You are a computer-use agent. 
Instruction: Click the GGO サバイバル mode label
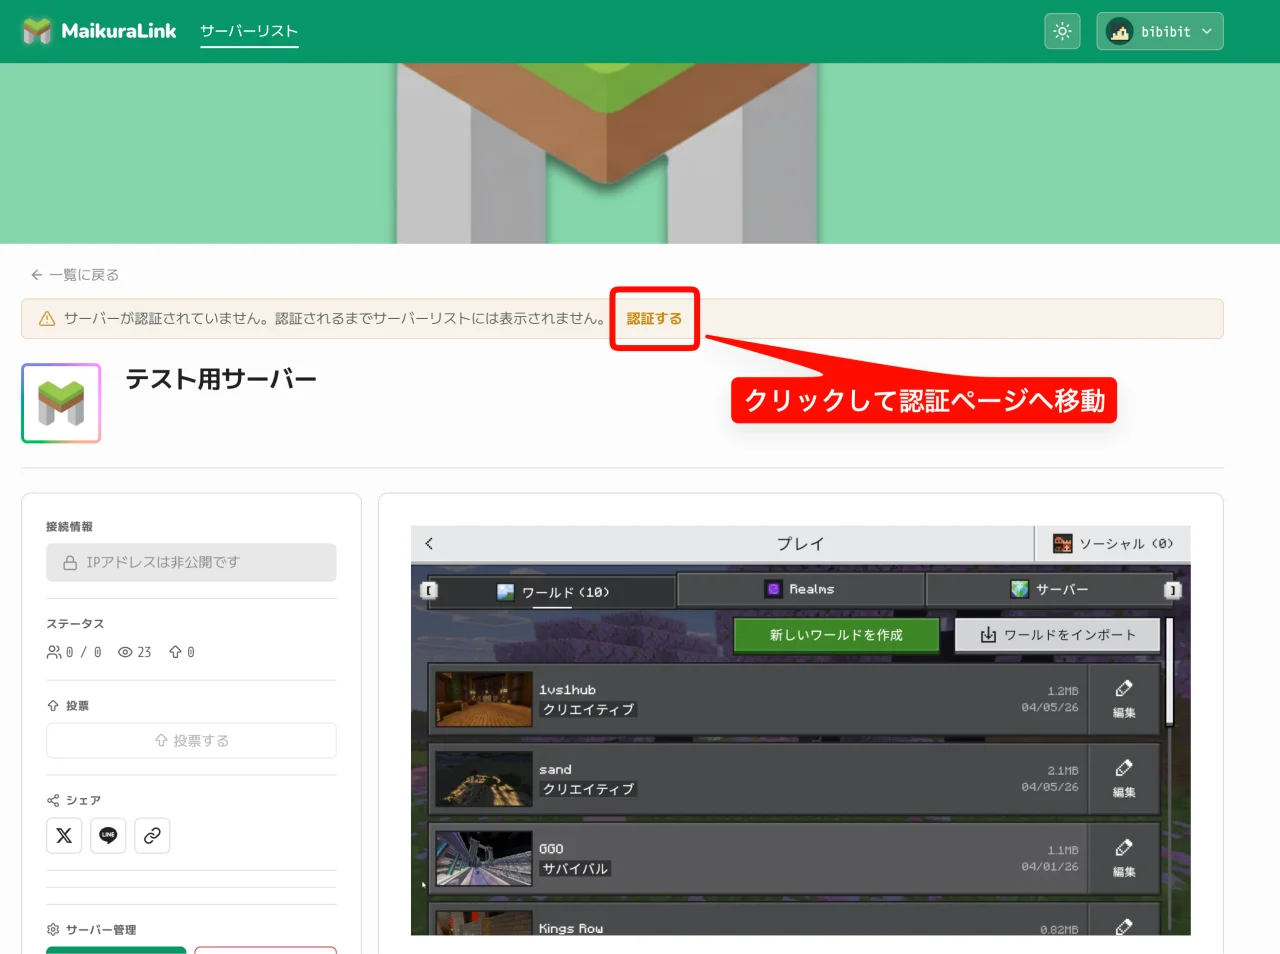point(575,869)
